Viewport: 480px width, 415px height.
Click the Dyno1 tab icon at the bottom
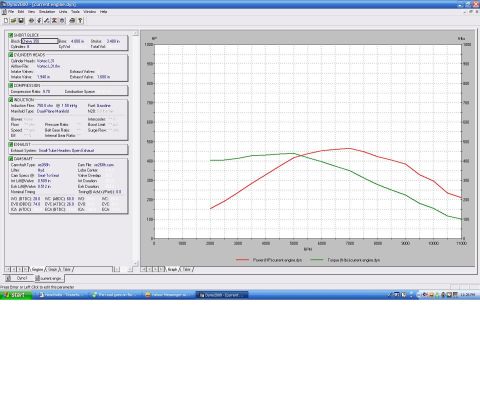point(8,278)
